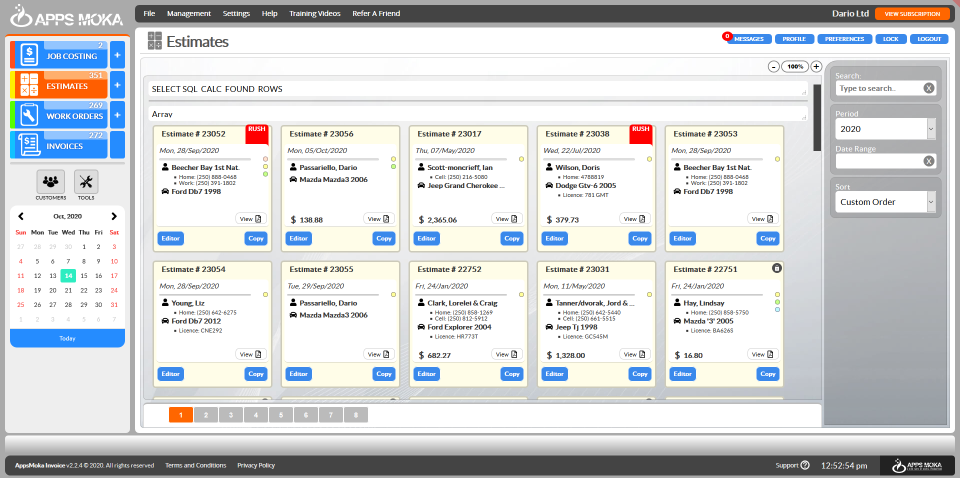Open the Work Orders wrench icon

pos(28,115)
